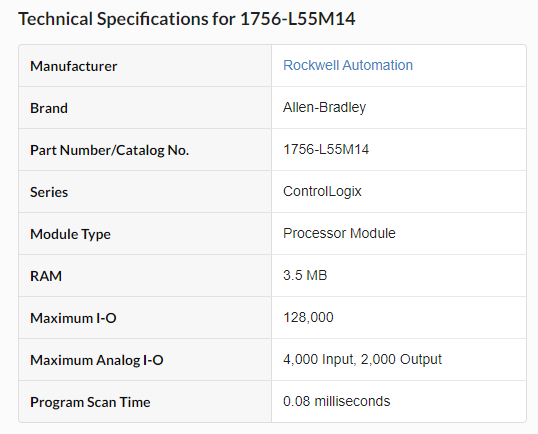
Task: Click the Program Scan Time label
Action: (90, 402)
